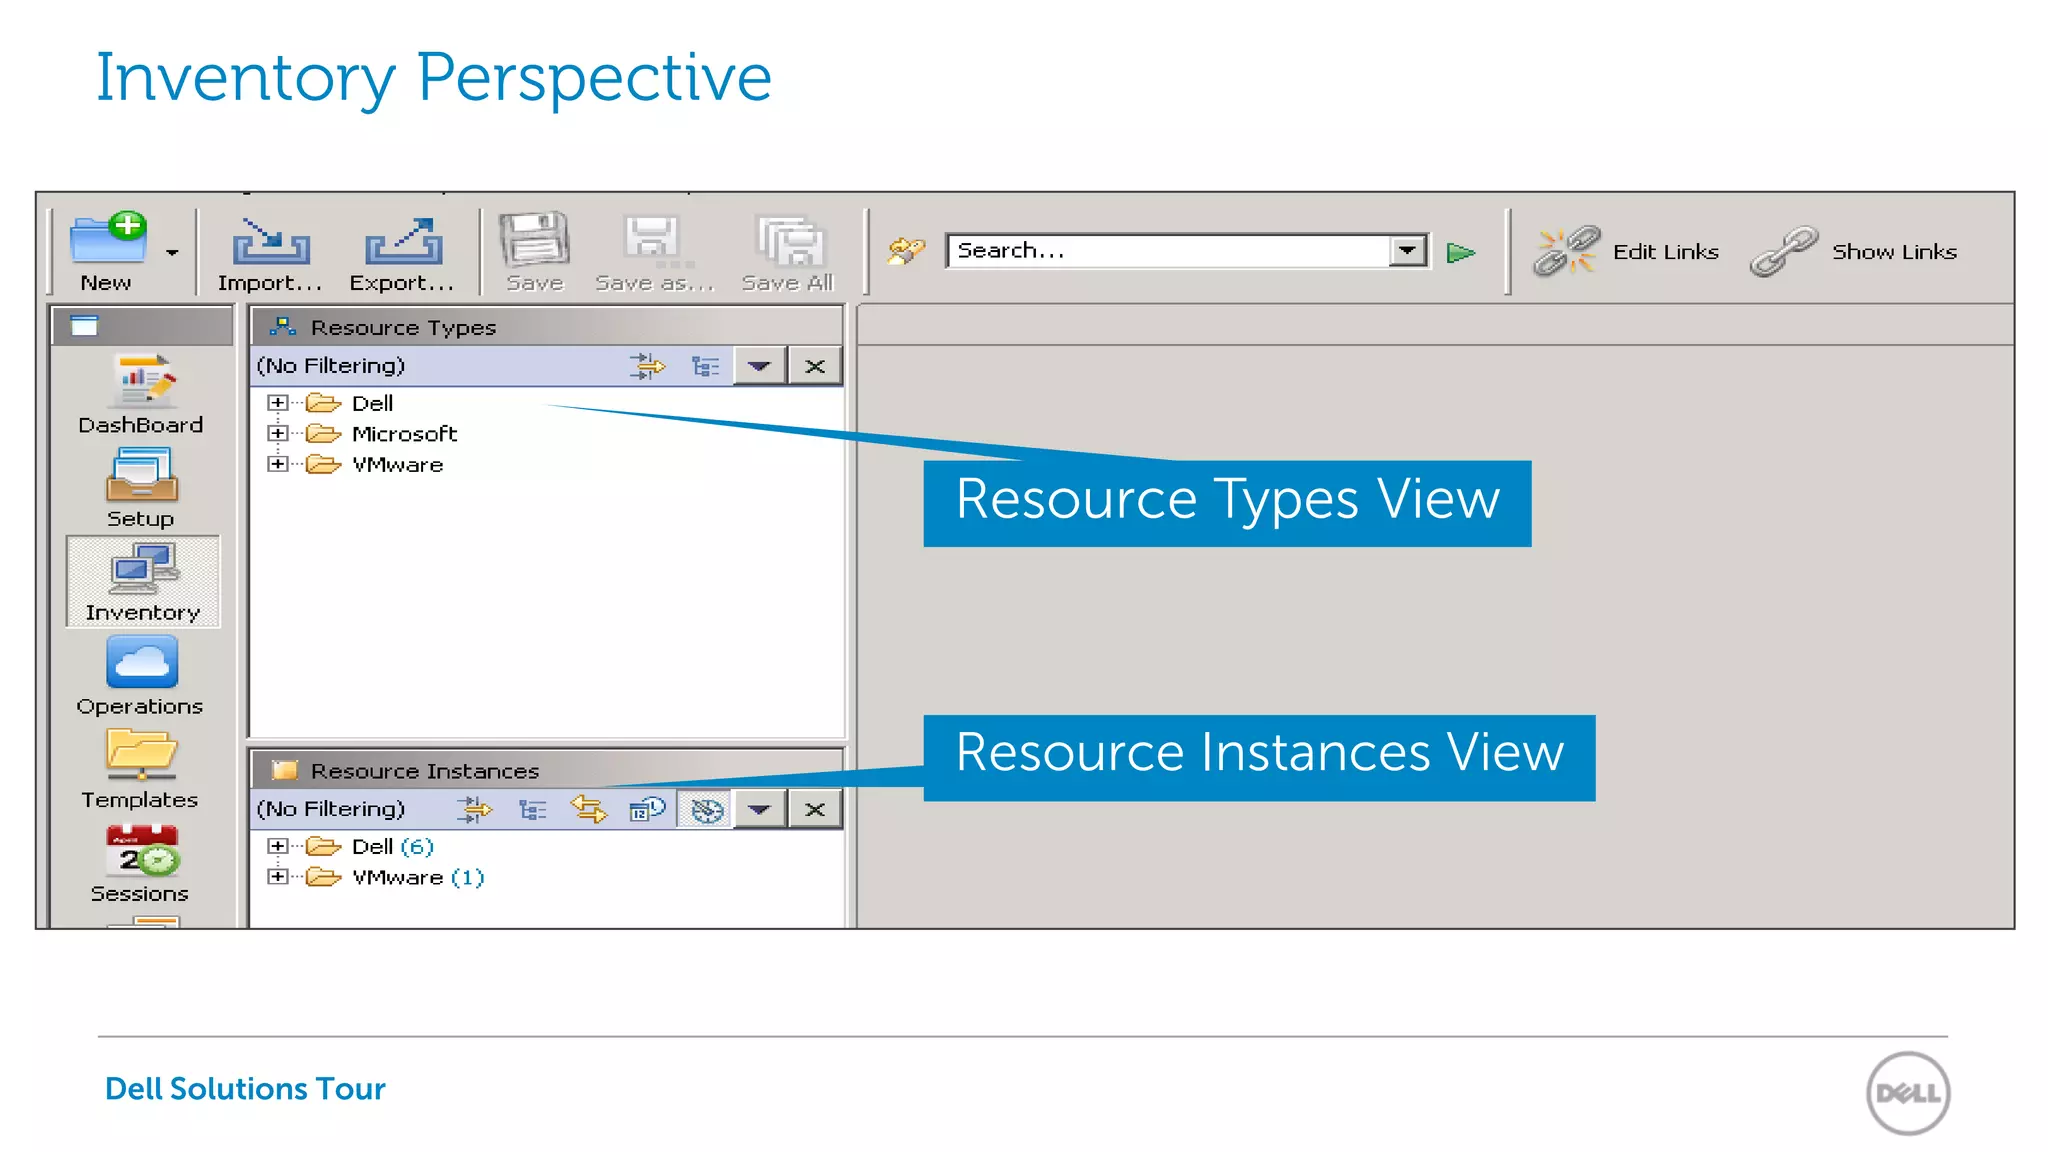Click the tree view icon in Resource Types
The width and height of the screenshot is (2048, 1152).
click(x=705, y=367)
